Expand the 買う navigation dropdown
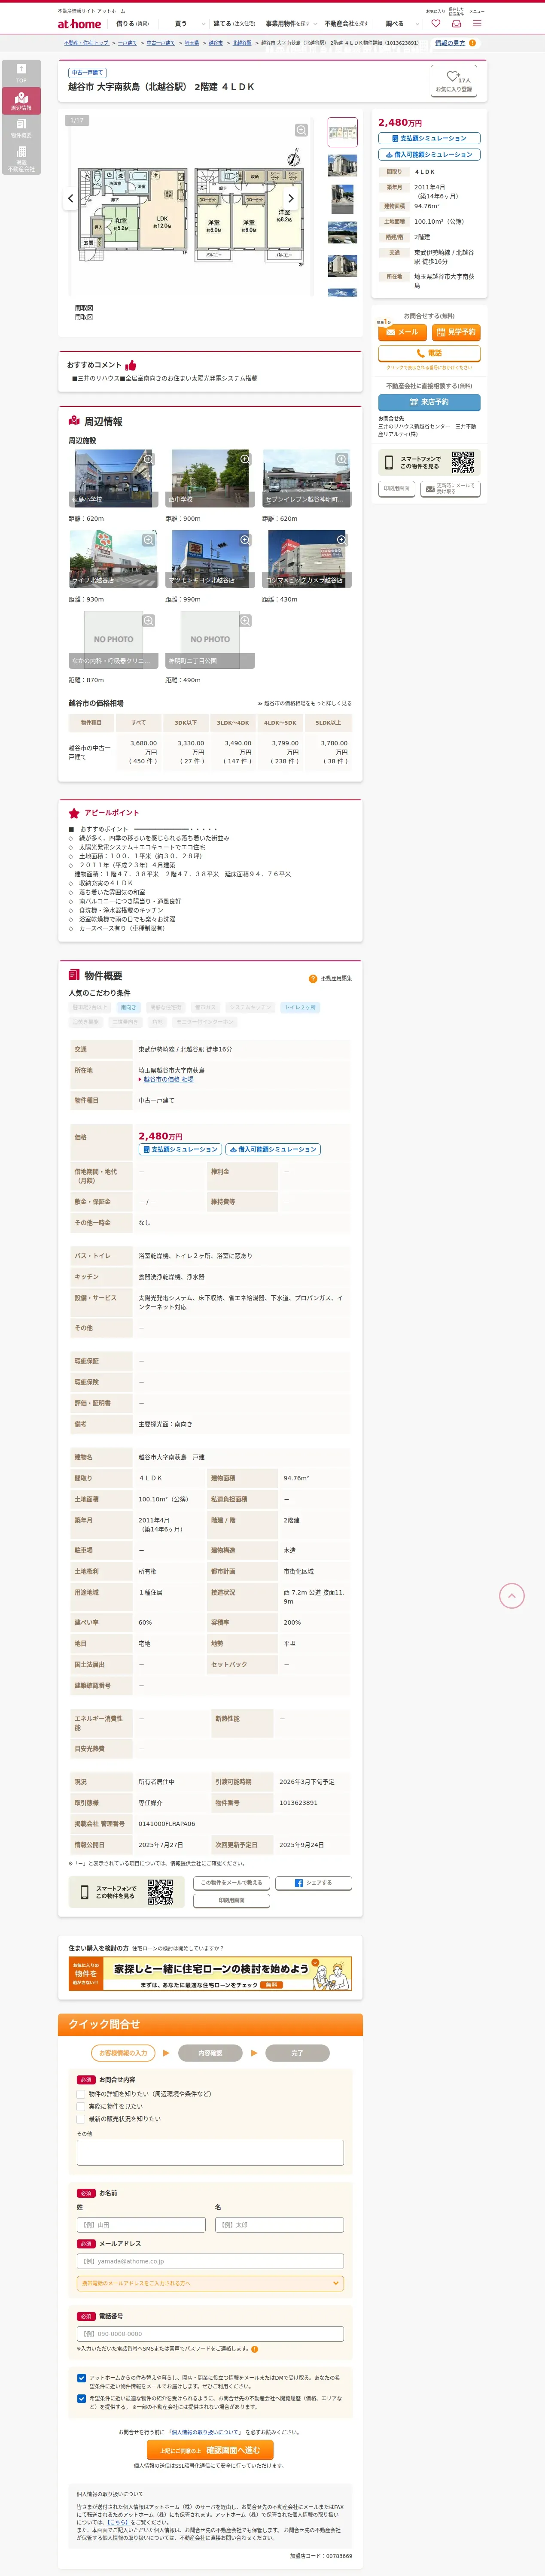Viewport: 545px width, 2576px height. 189,23
